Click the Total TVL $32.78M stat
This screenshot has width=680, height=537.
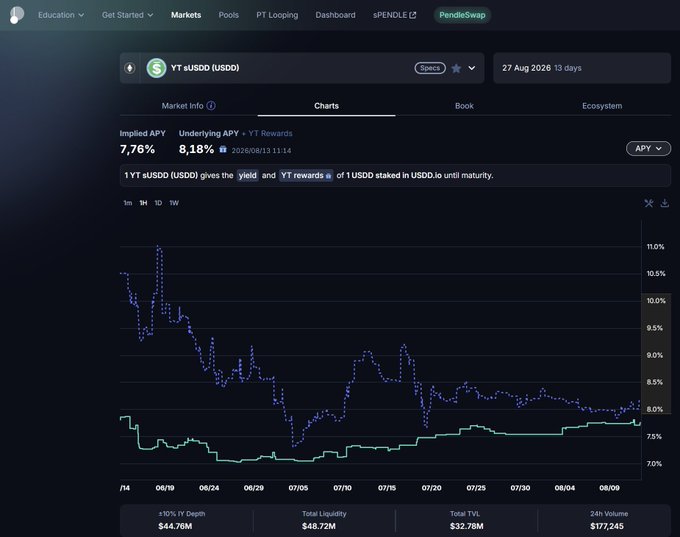(x=466, y=520)
